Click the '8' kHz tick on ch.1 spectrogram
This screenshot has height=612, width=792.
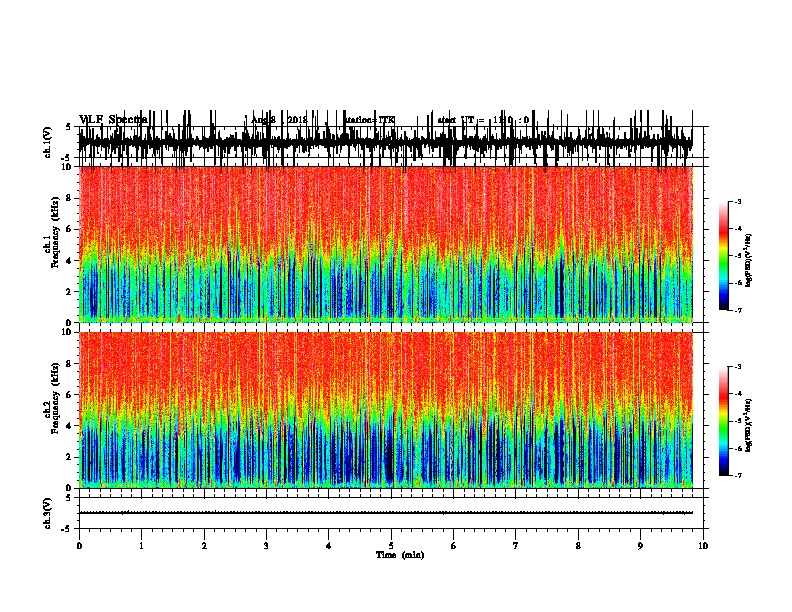(70, 198)
